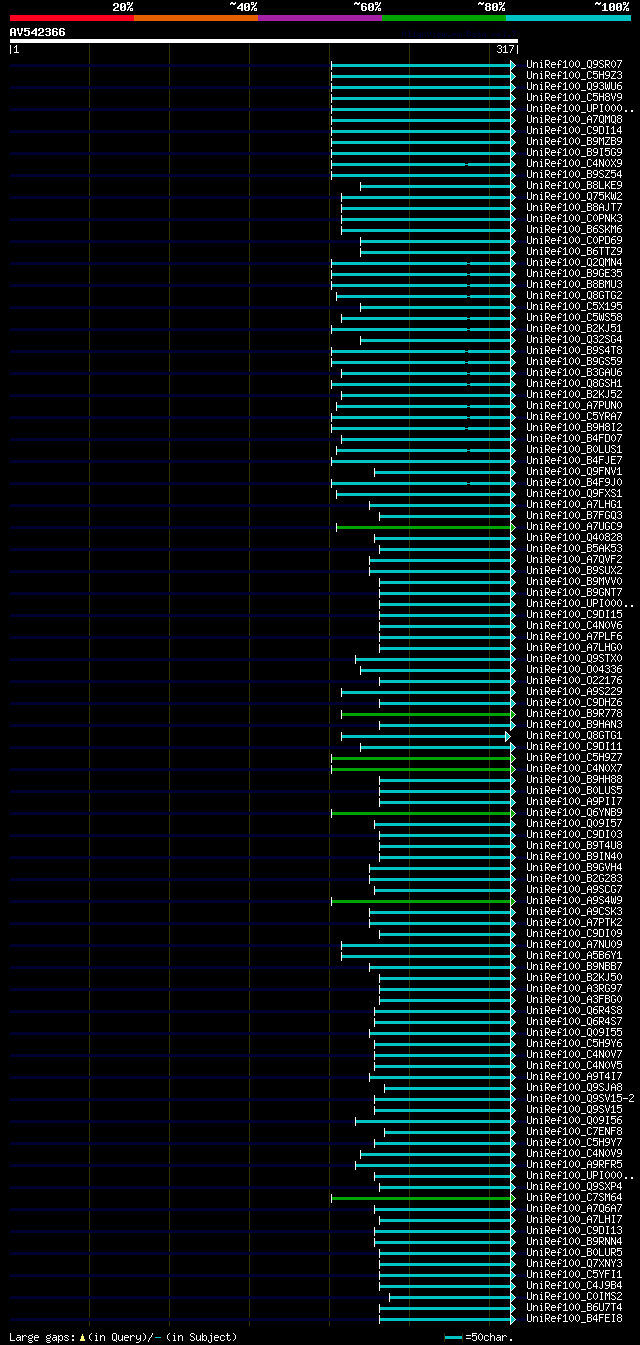Select subject label UniRef100_Q2QMN4
Viewport: 640px width, 1345px height.
pyautogui.click(x=573, y=263)
